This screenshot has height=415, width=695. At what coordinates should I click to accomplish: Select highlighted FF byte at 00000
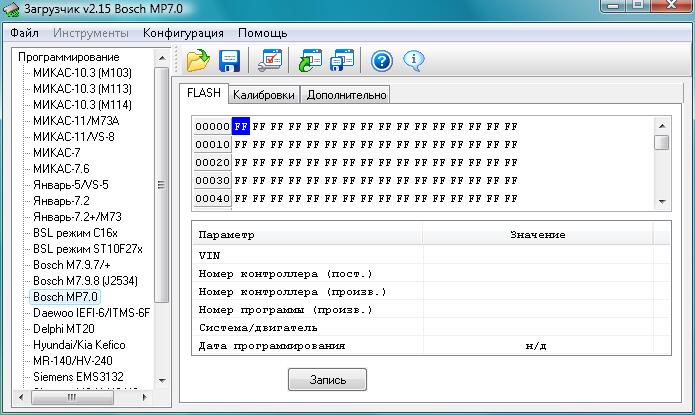[241, 126]
